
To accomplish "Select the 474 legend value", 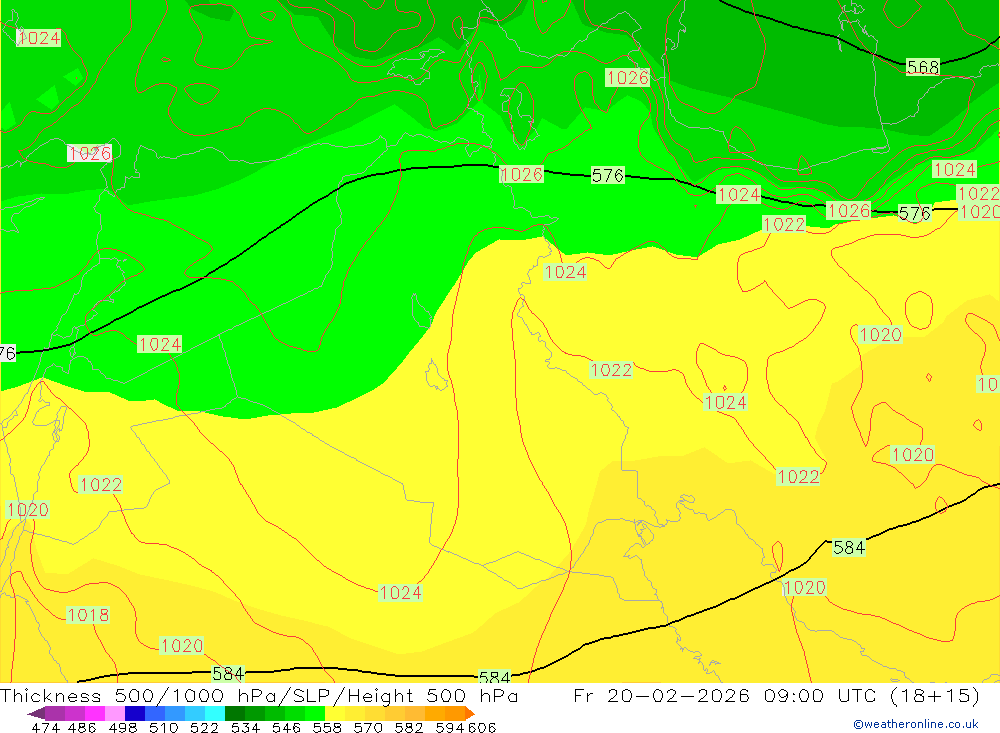I will (x=45, y=727).
